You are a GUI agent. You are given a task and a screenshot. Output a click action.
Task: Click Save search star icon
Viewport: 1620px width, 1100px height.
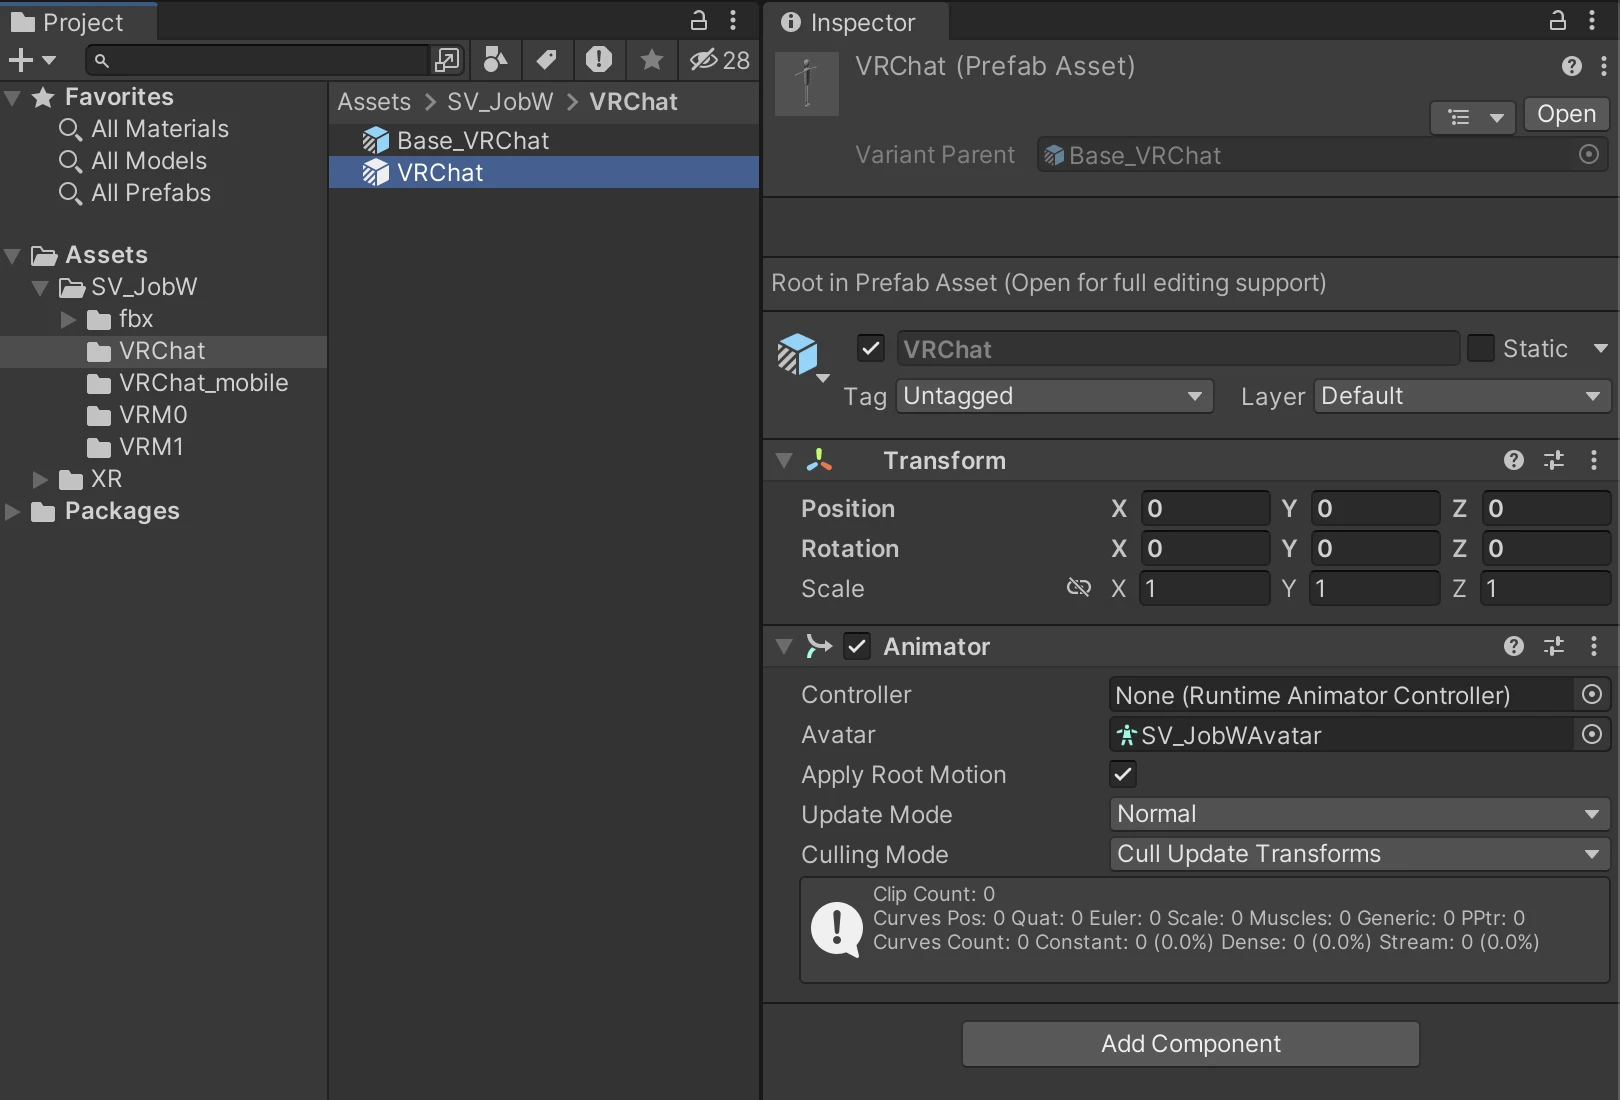pos(651,60)
